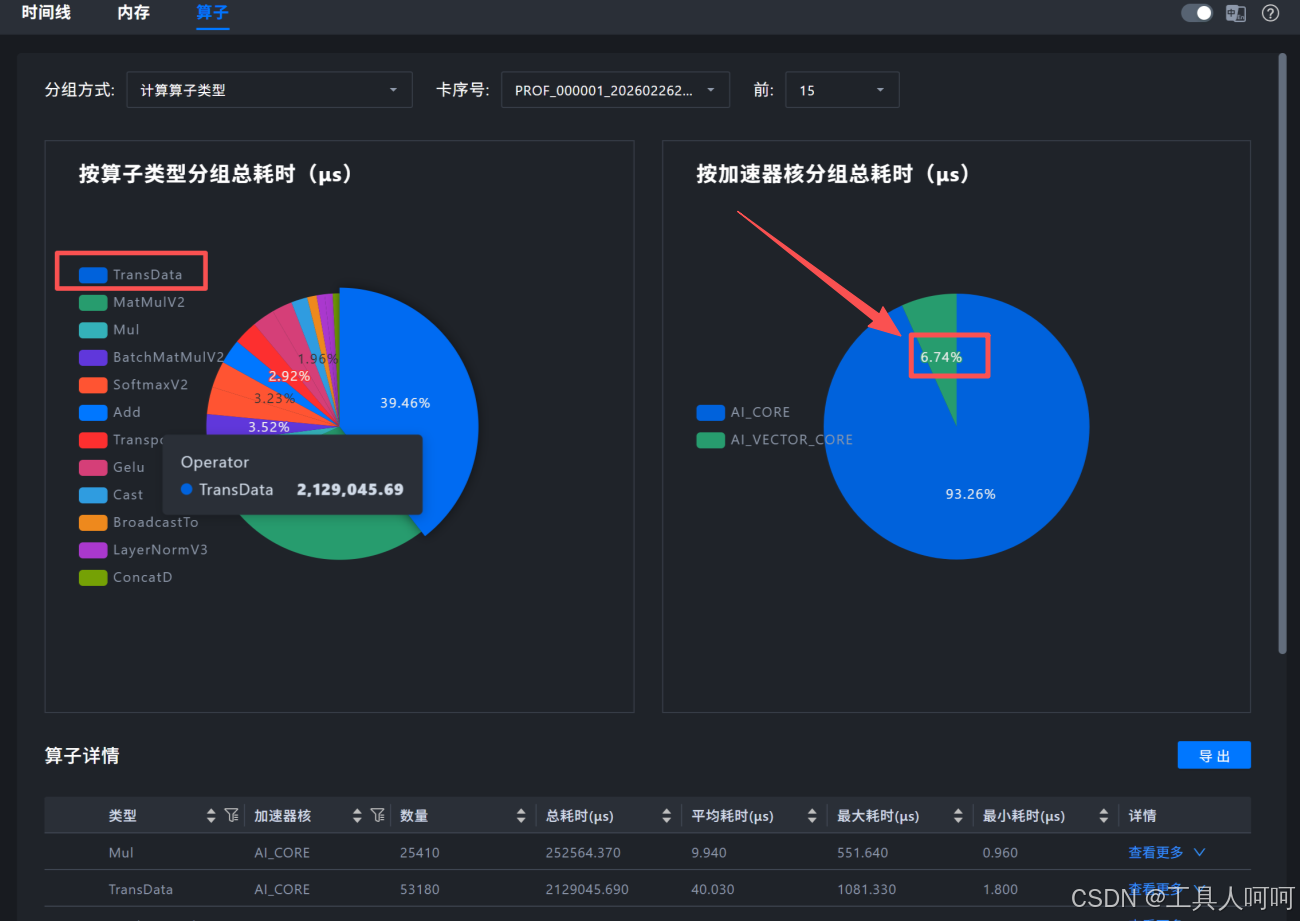Switch to the 内存 tab

[x=133, y=14]
